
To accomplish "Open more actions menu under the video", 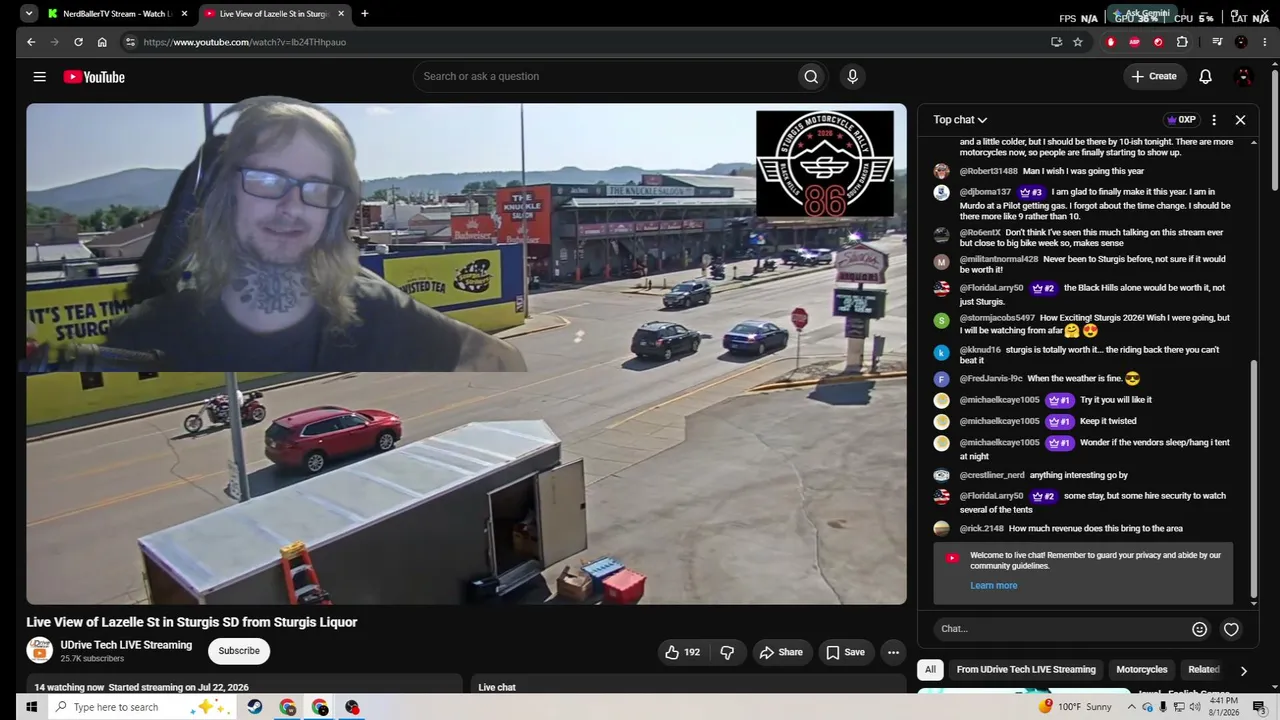I will pos(893,652).
